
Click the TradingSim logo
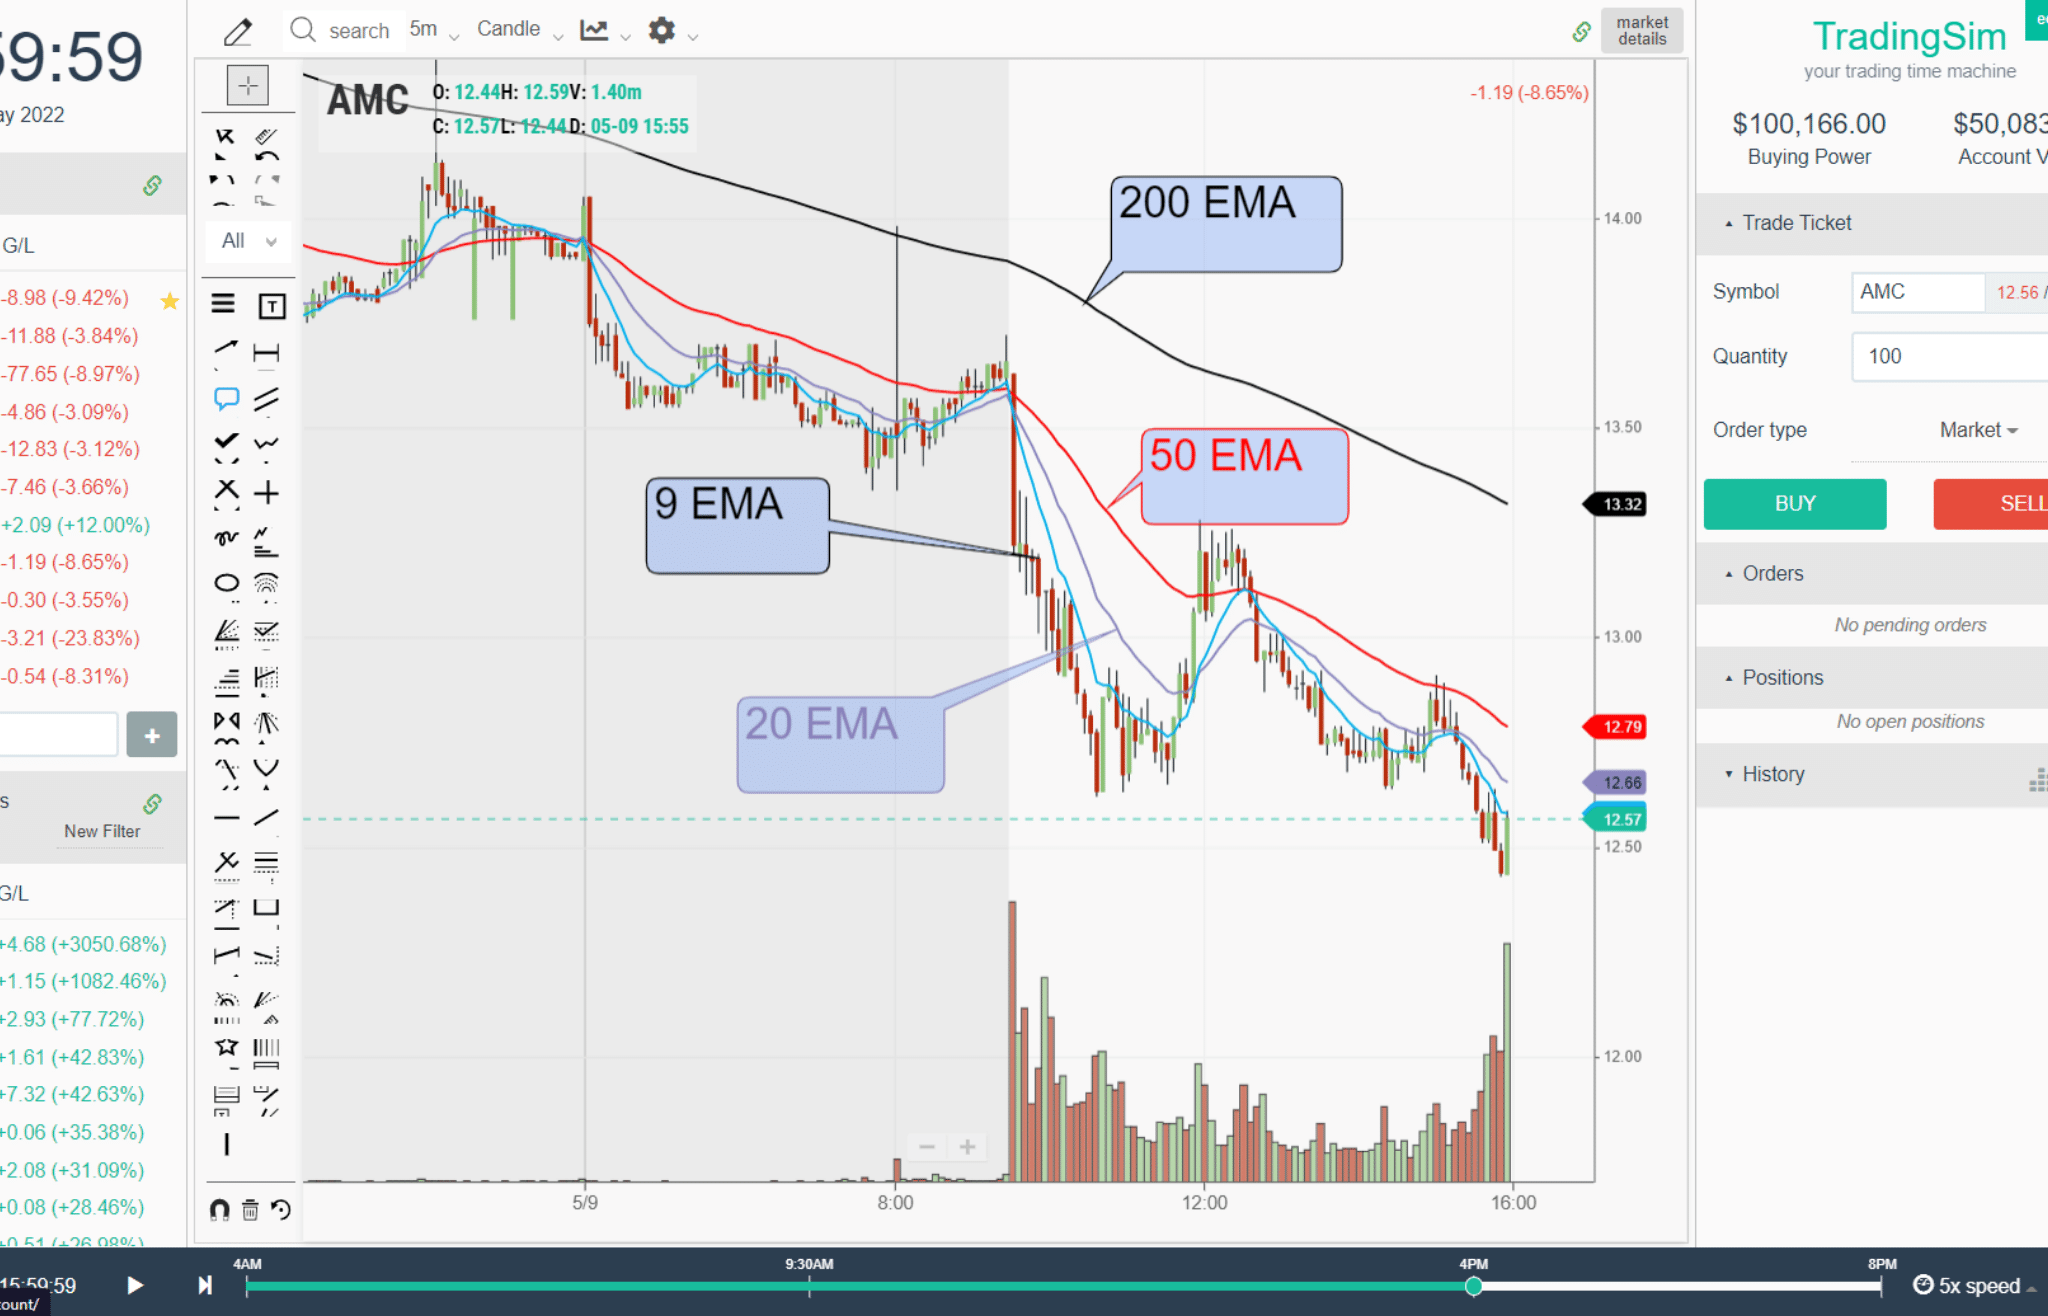pyautogui.click(x=1909, y=37)
